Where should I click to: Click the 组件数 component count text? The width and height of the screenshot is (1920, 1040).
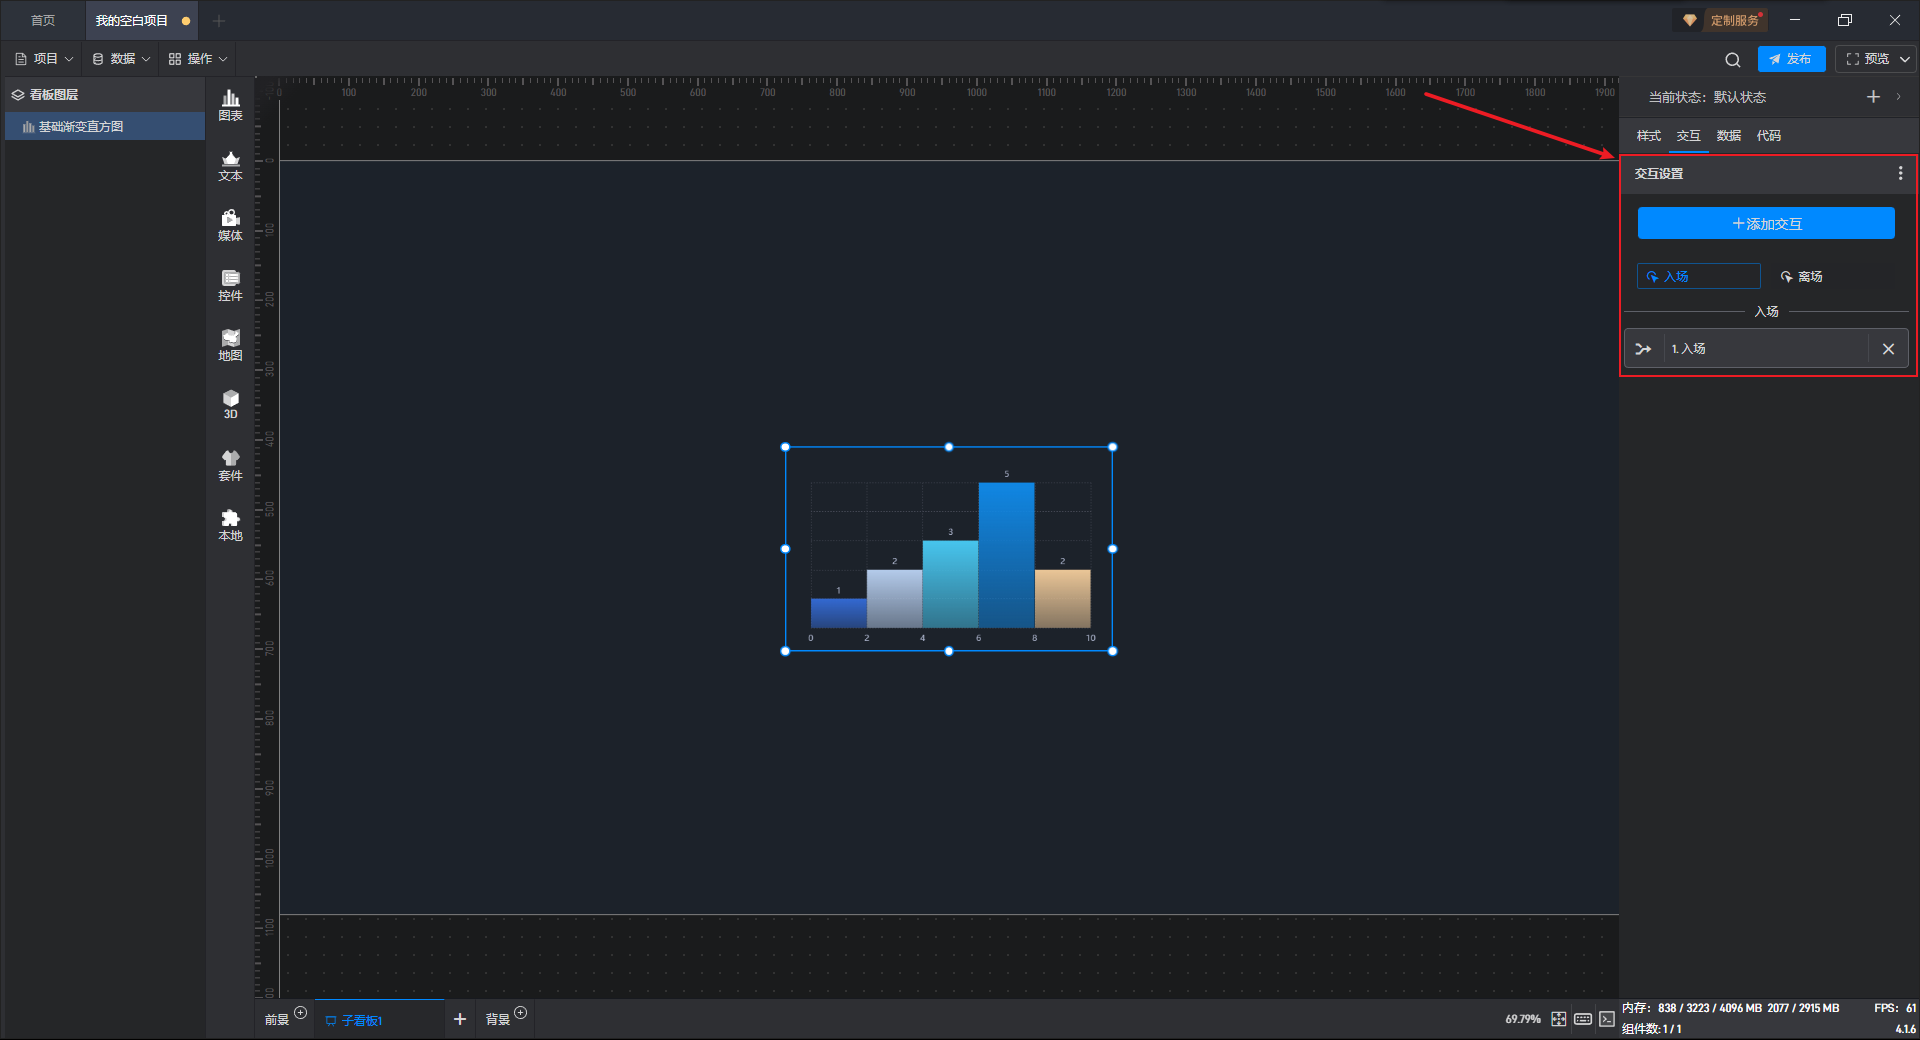(x=1652, y=1029)
